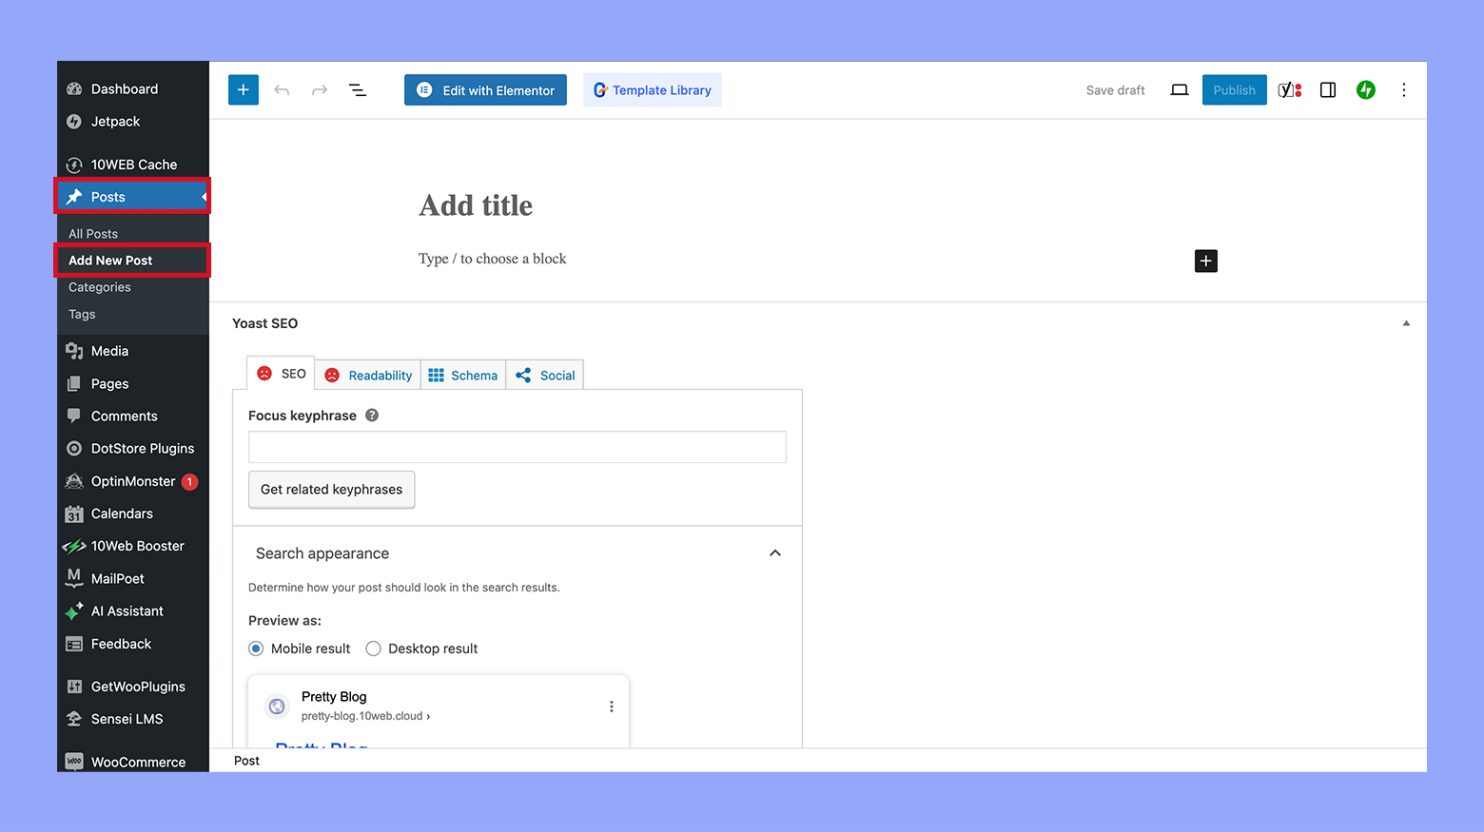This screenshot has width=1484, height=832.
Task: Open All Posts in the Posts submenu
Action: tap(93, 233)
